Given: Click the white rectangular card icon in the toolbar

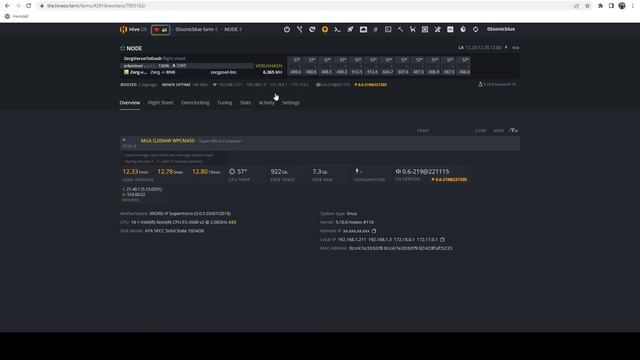Looking at the screenshot, I should point(450,29).
